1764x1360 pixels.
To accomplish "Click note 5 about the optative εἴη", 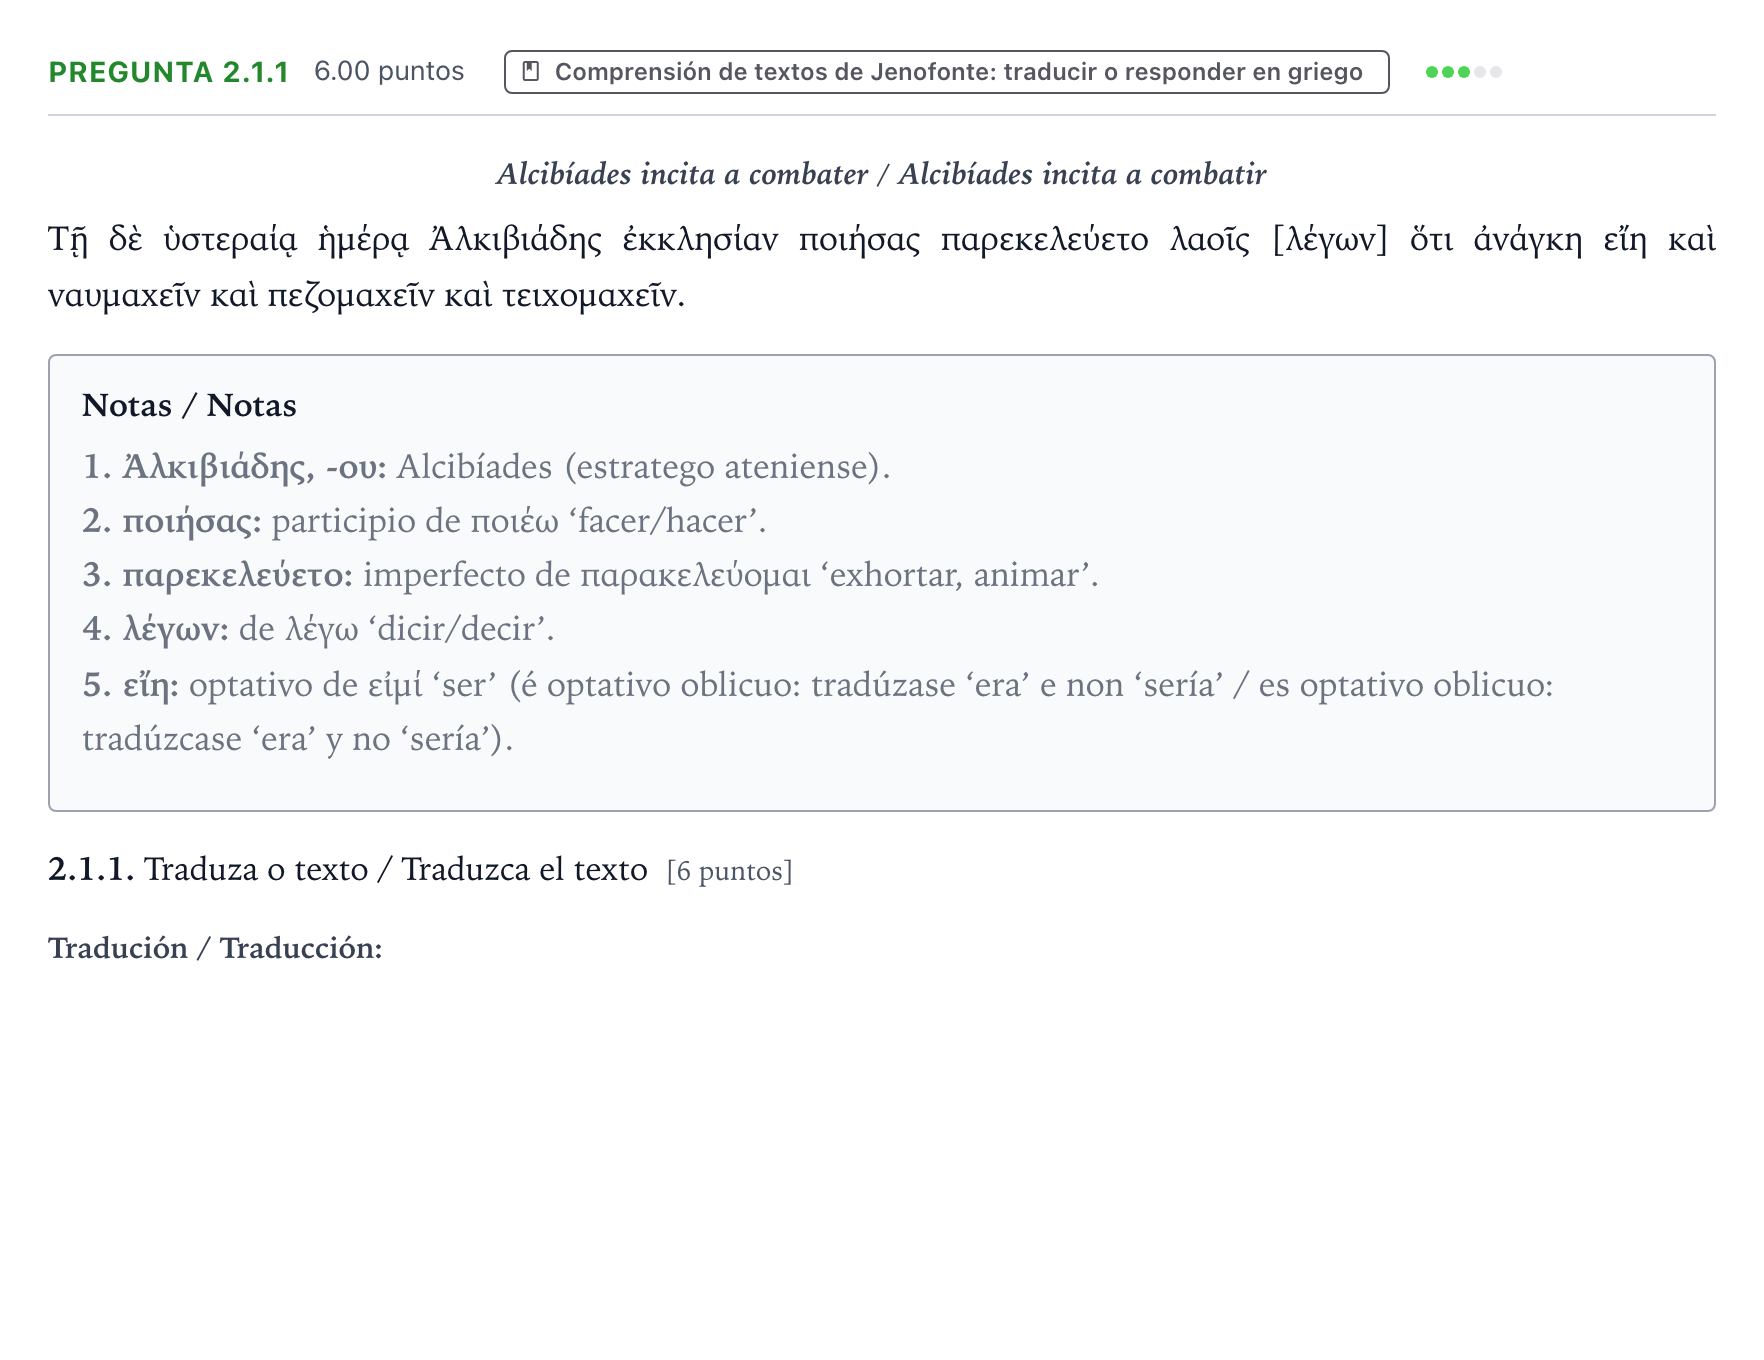I will [x=818, y=712].
